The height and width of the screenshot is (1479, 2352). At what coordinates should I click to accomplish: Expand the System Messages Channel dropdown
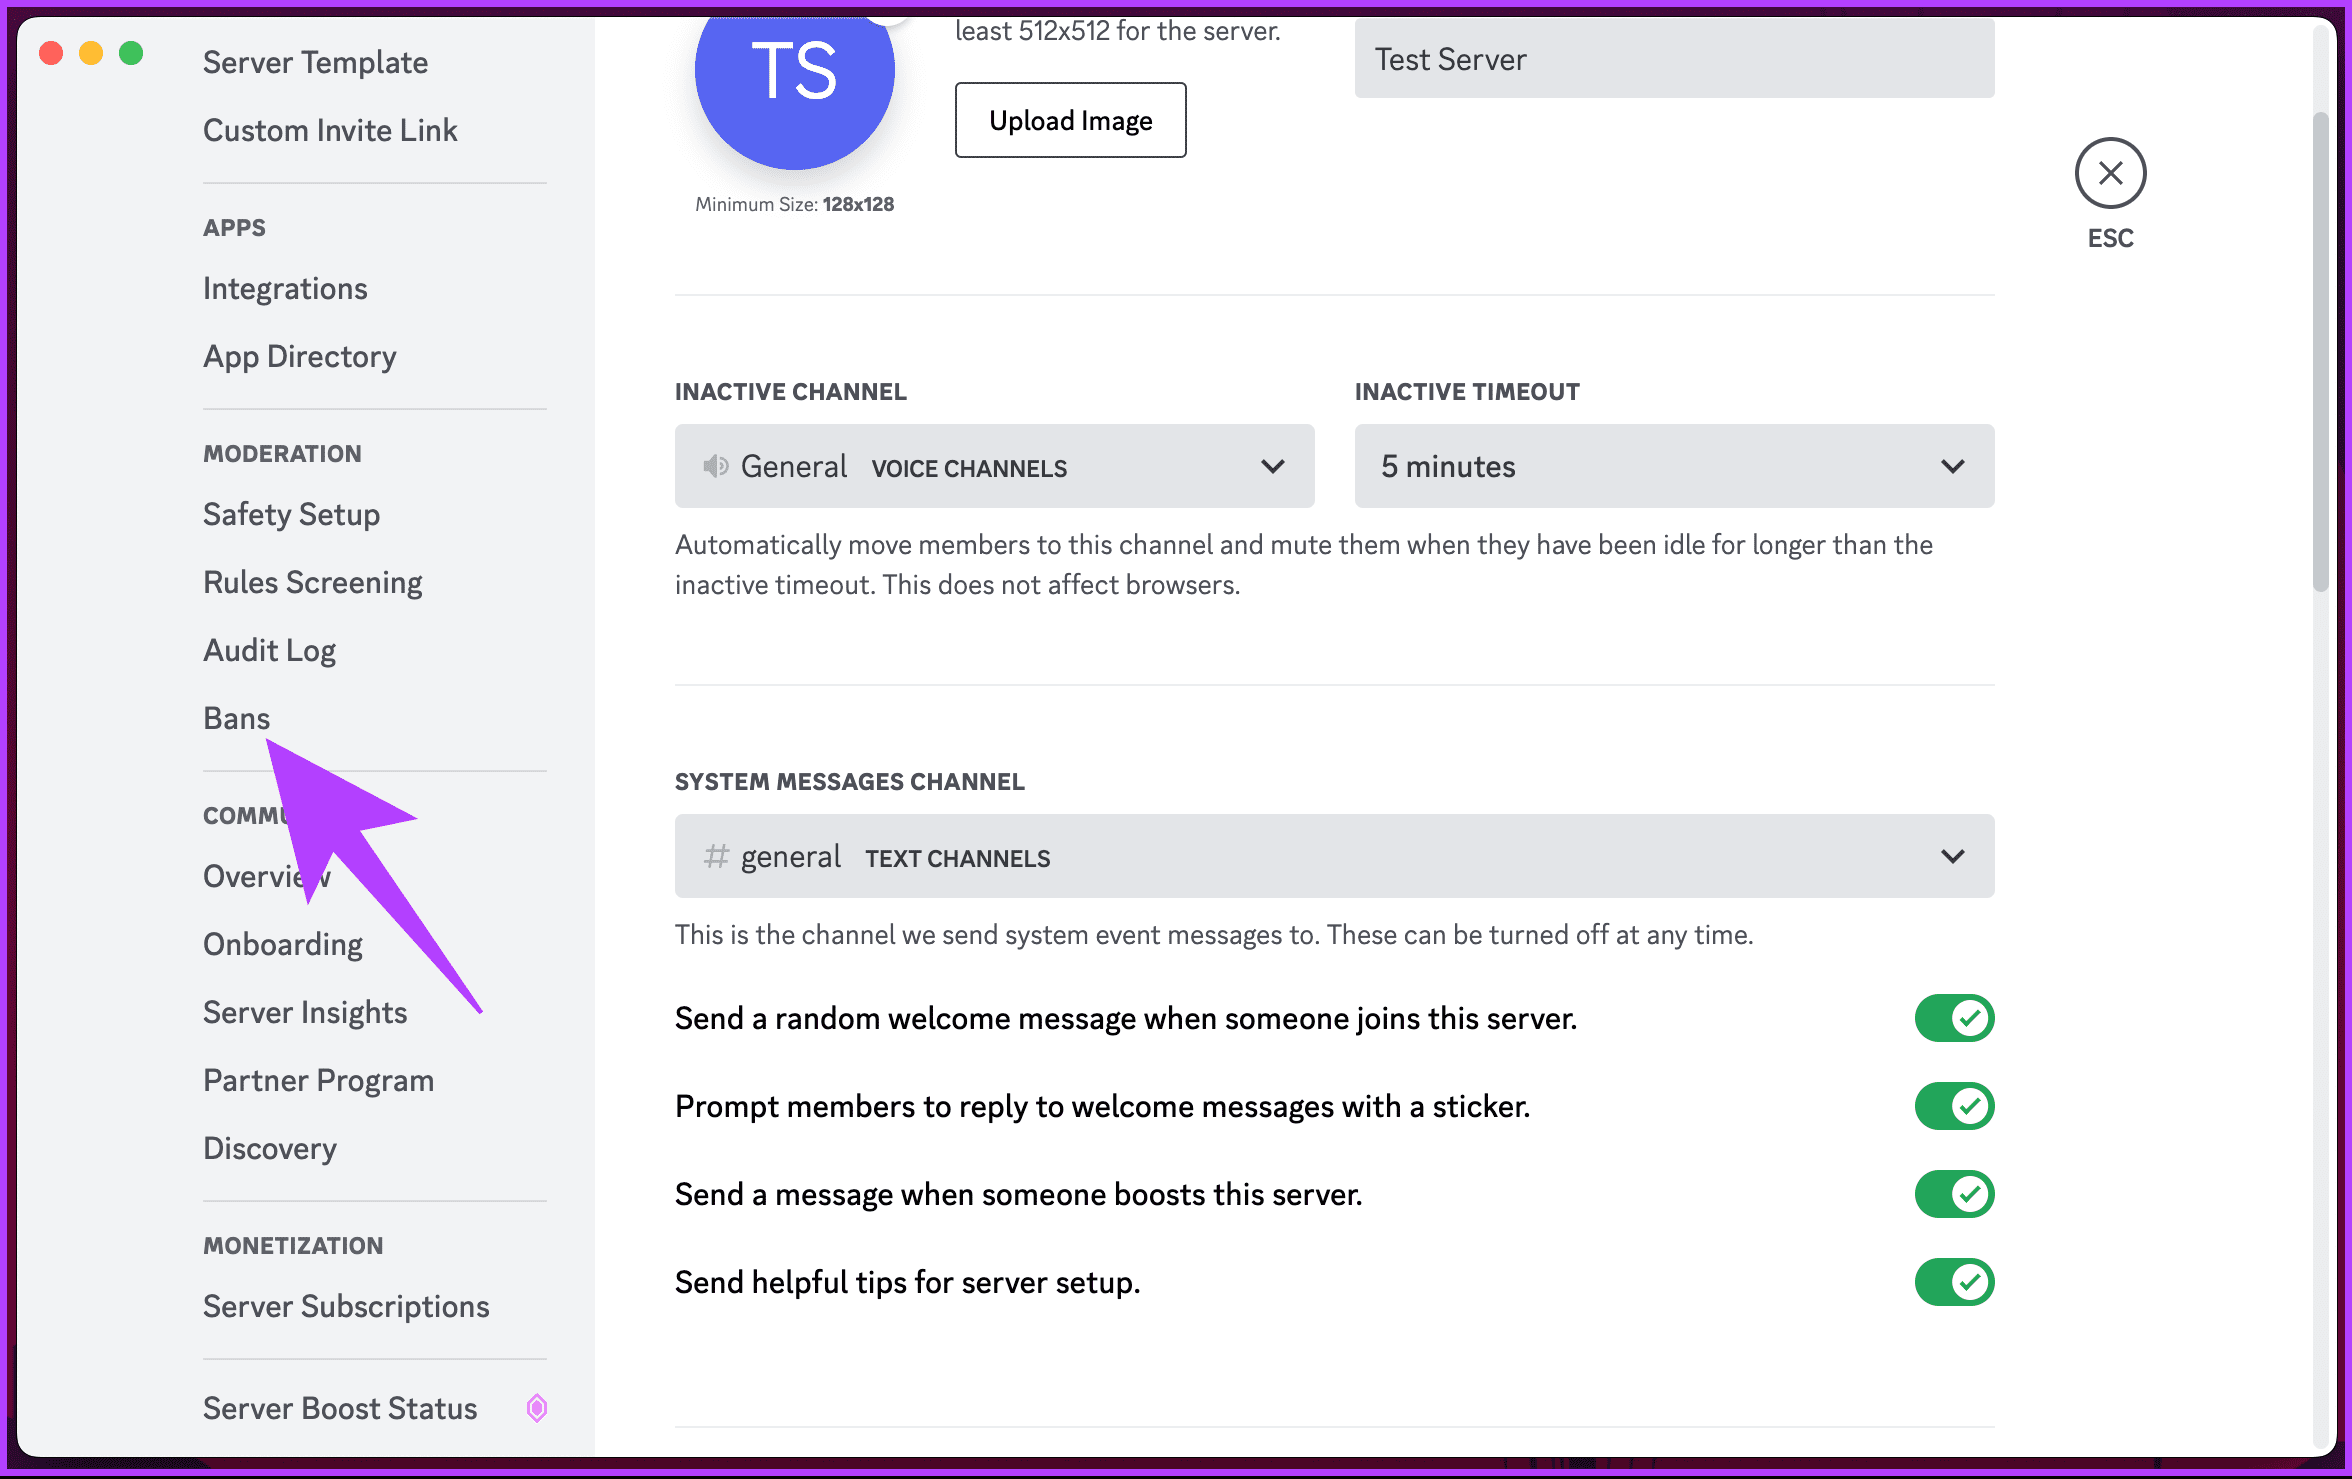pyautogui.click(x=1334, y=856)
